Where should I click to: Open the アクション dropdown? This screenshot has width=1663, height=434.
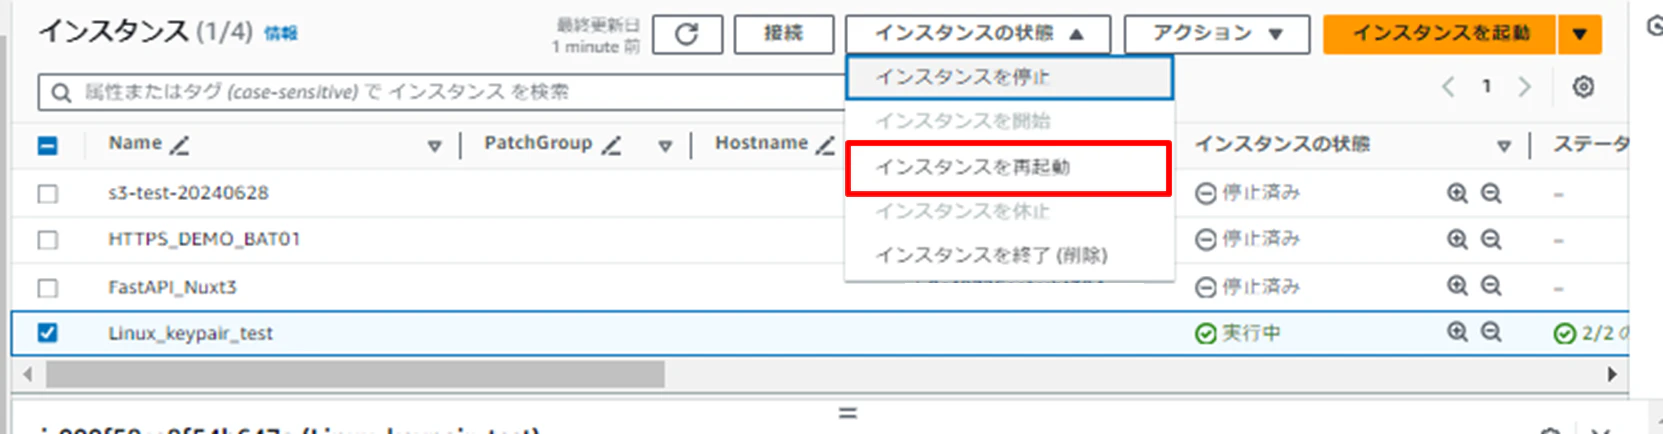click(1217, 34)
